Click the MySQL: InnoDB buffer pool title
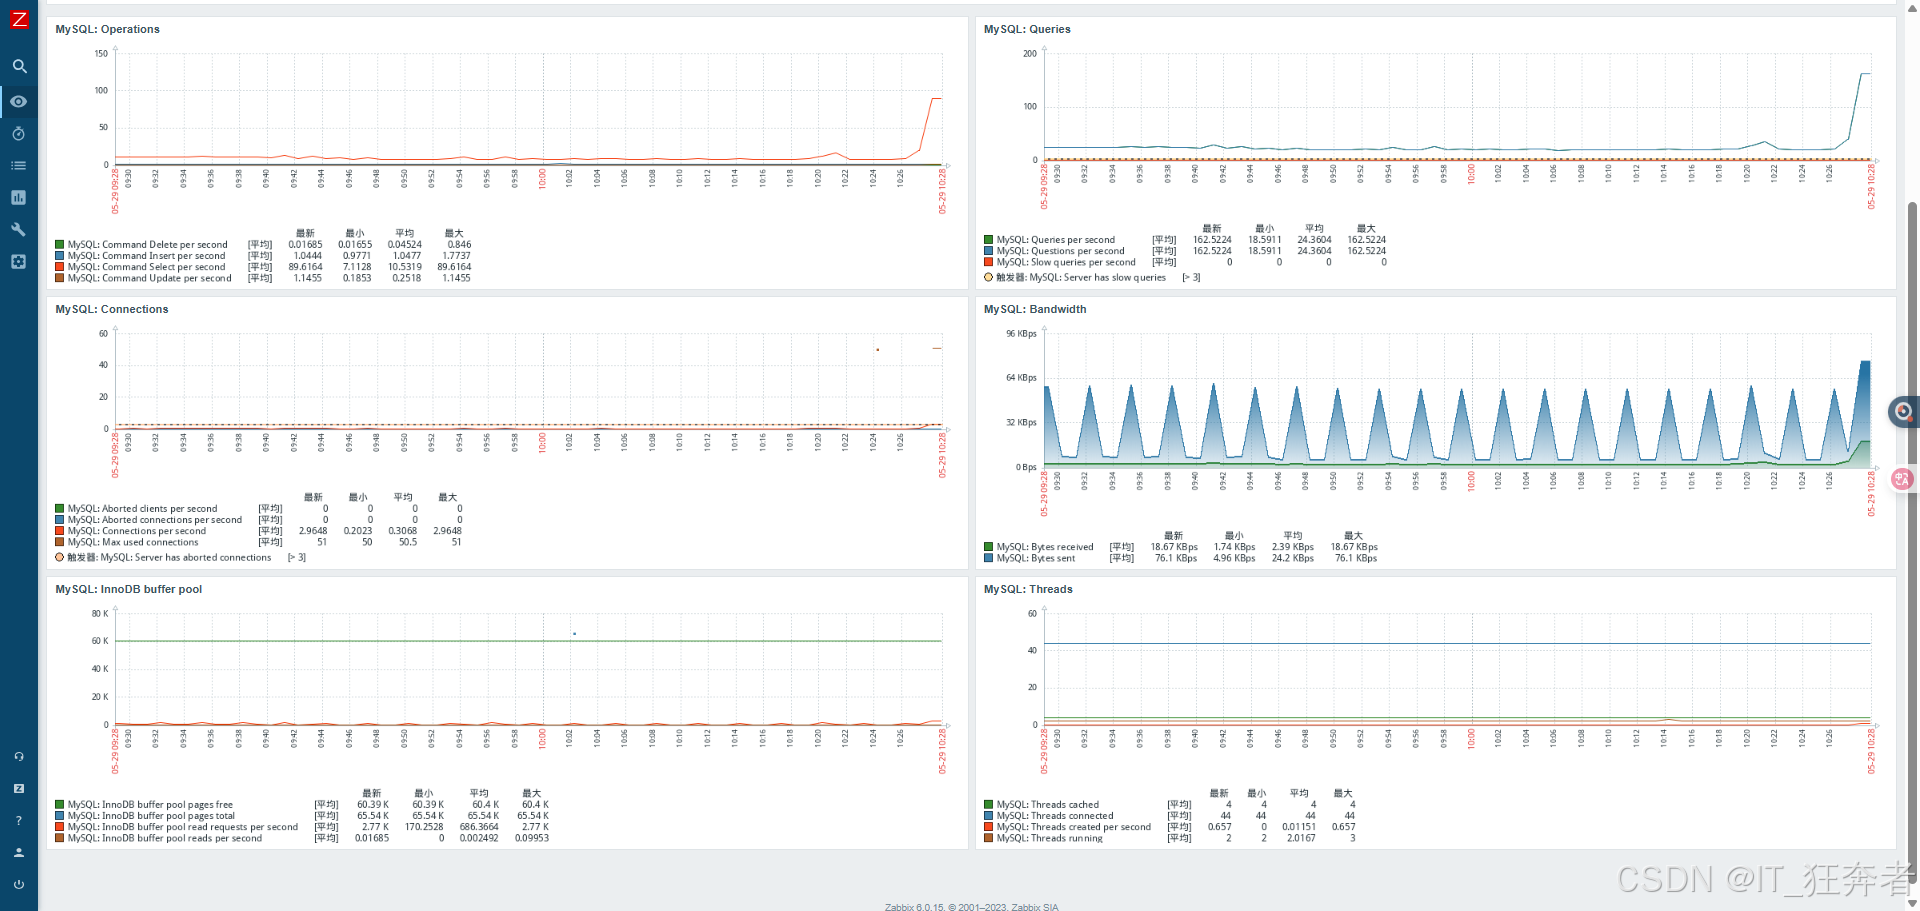The height and width of the screenshot is (911, 1920). [129, 589]
